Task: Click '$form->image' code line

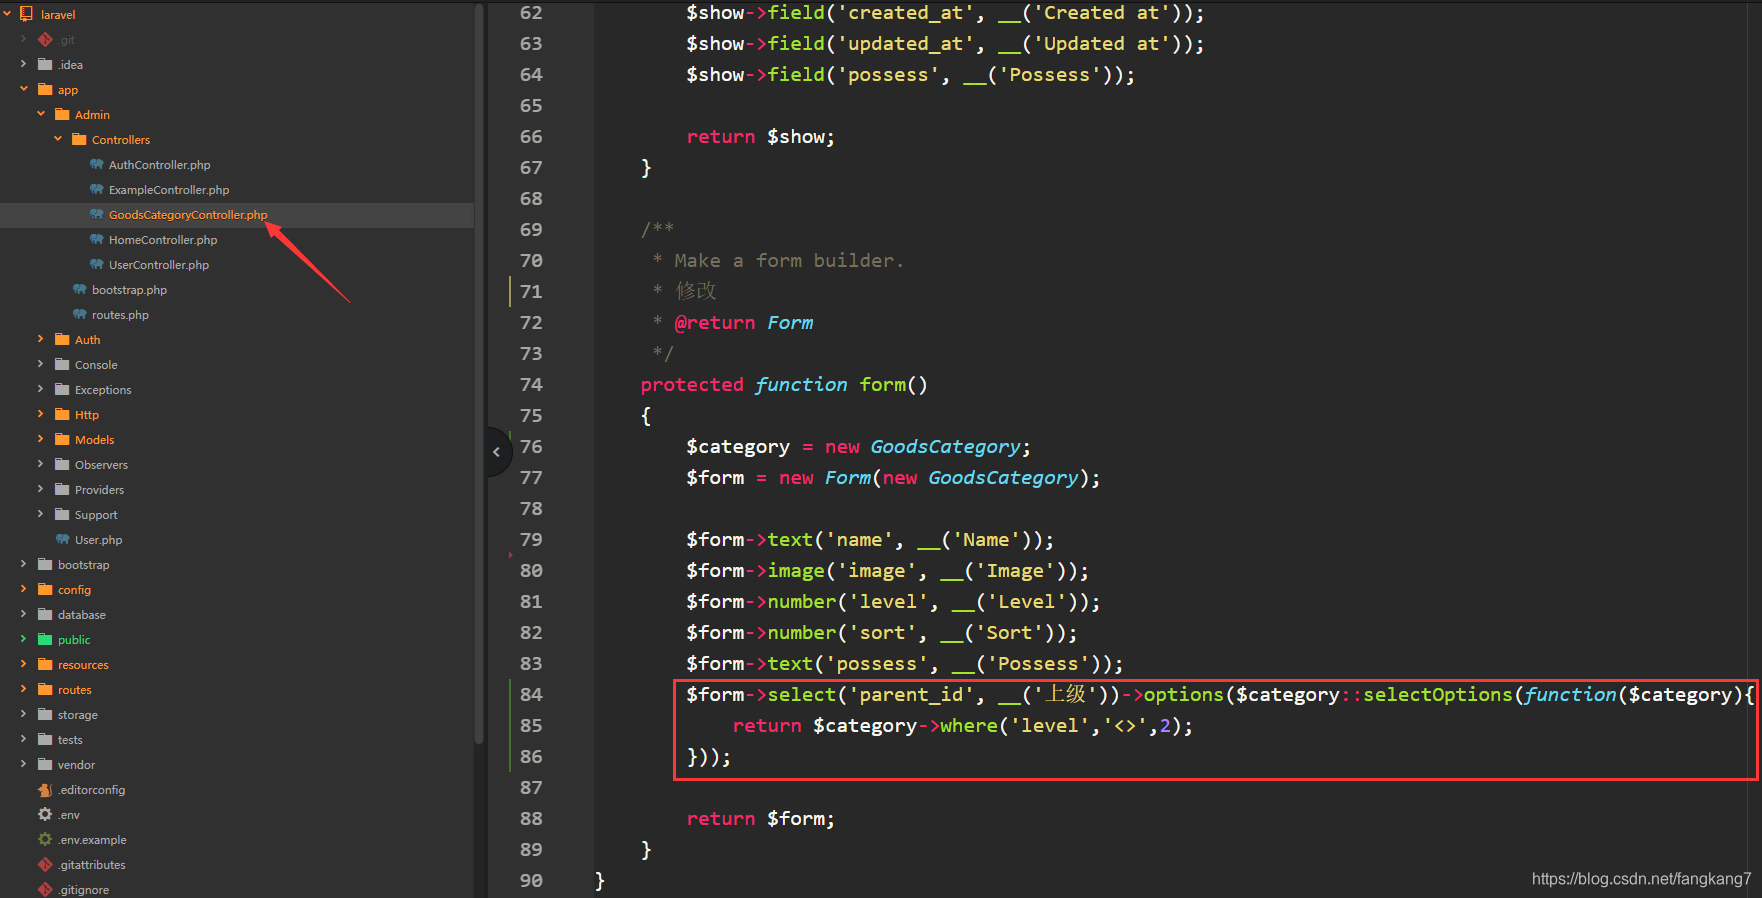Action: tap(887, 571)
